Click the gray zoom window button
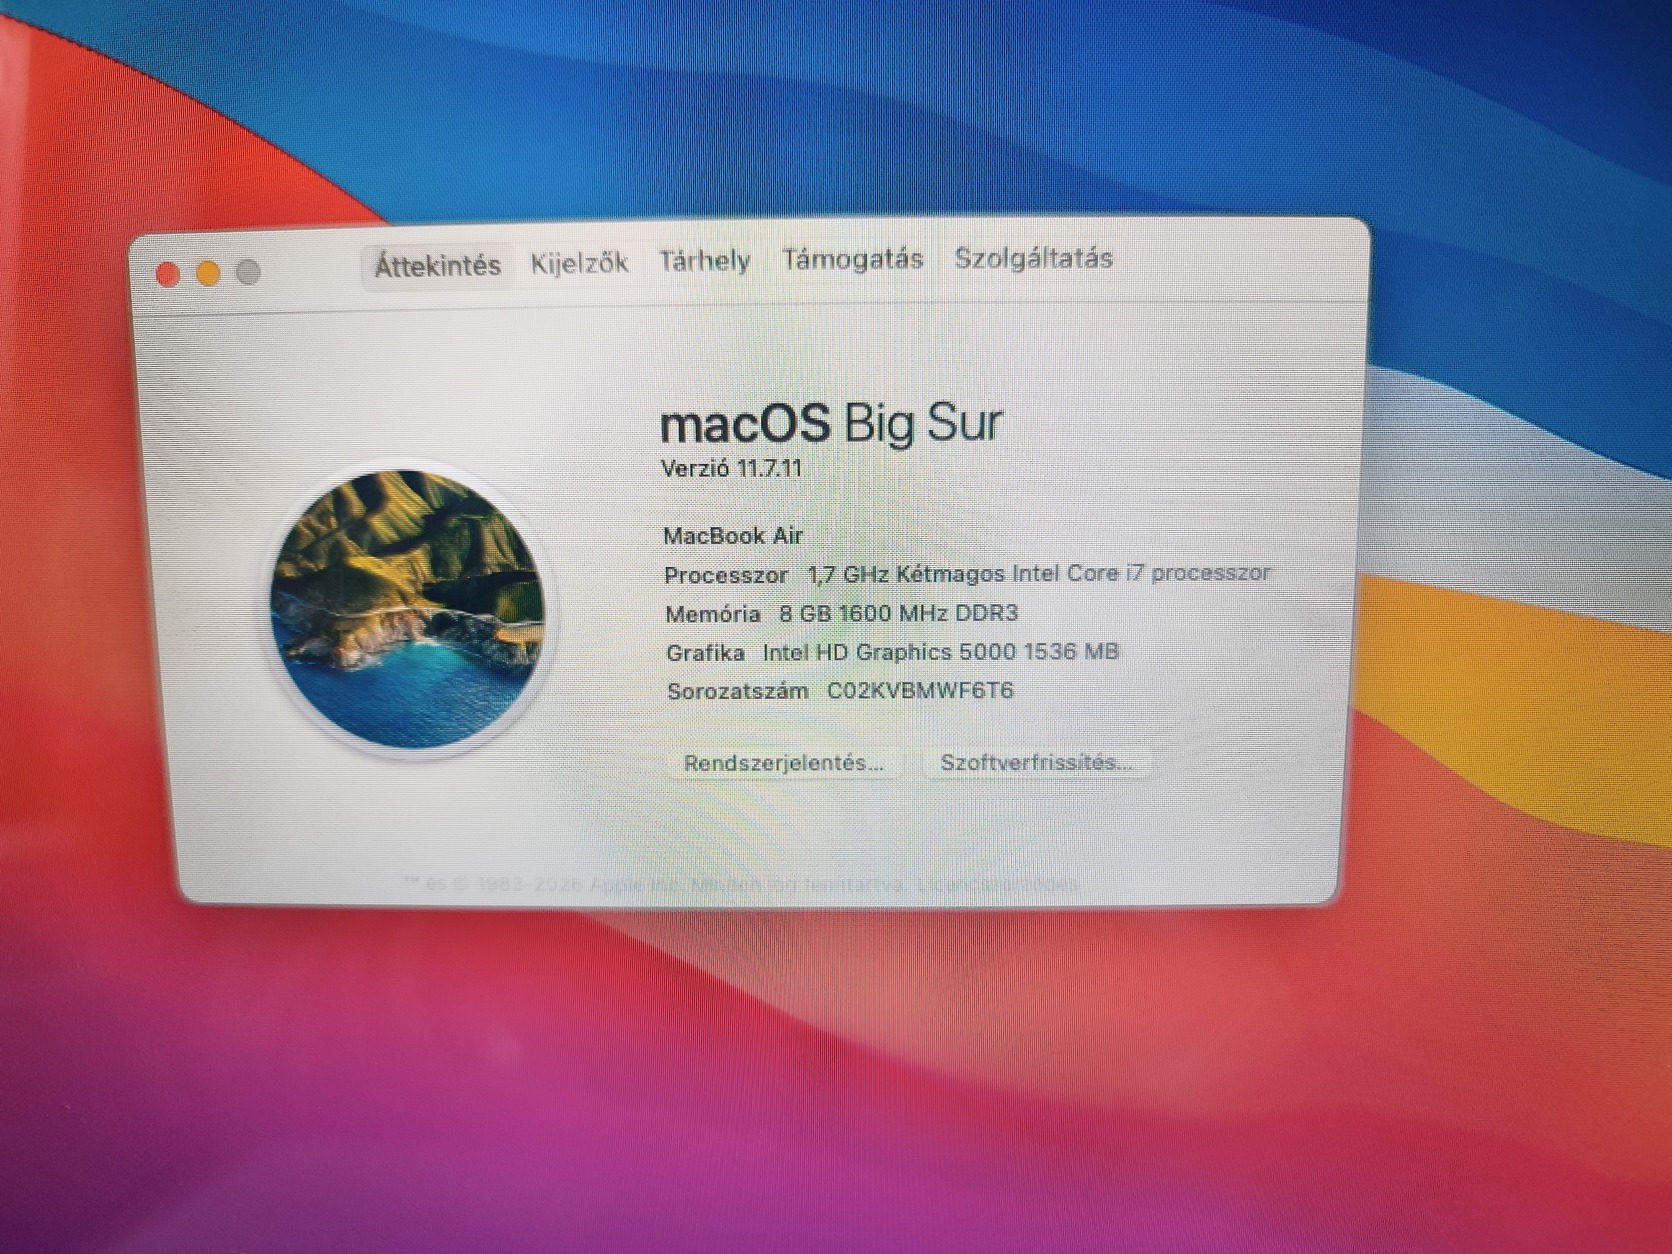The width and height of the screenshot is (1672, 1254). coord(248,272)
